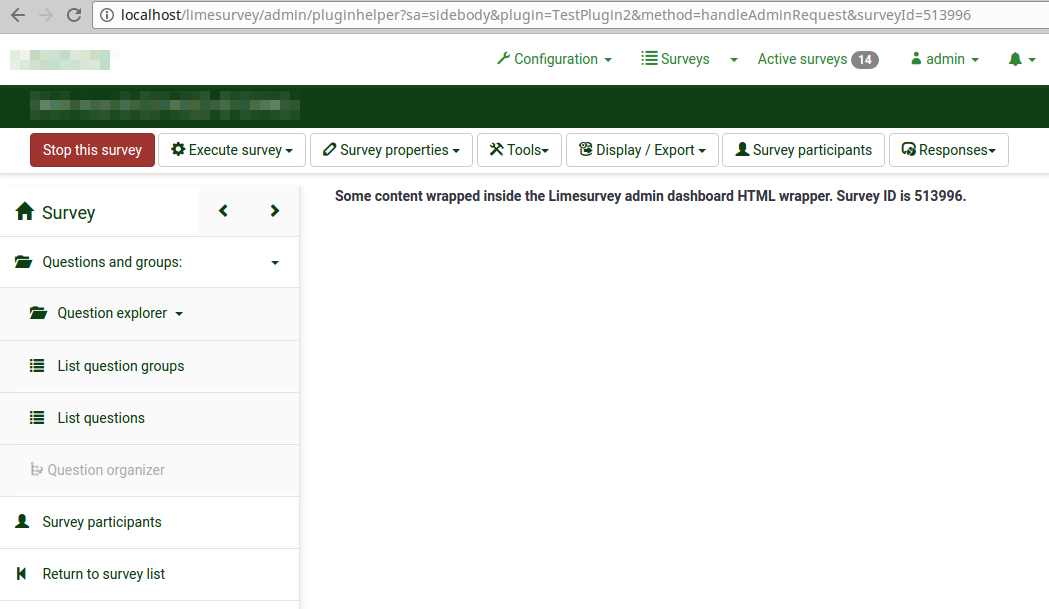Open the Surveys list link

pyautogui.click(x=675, y=59)
